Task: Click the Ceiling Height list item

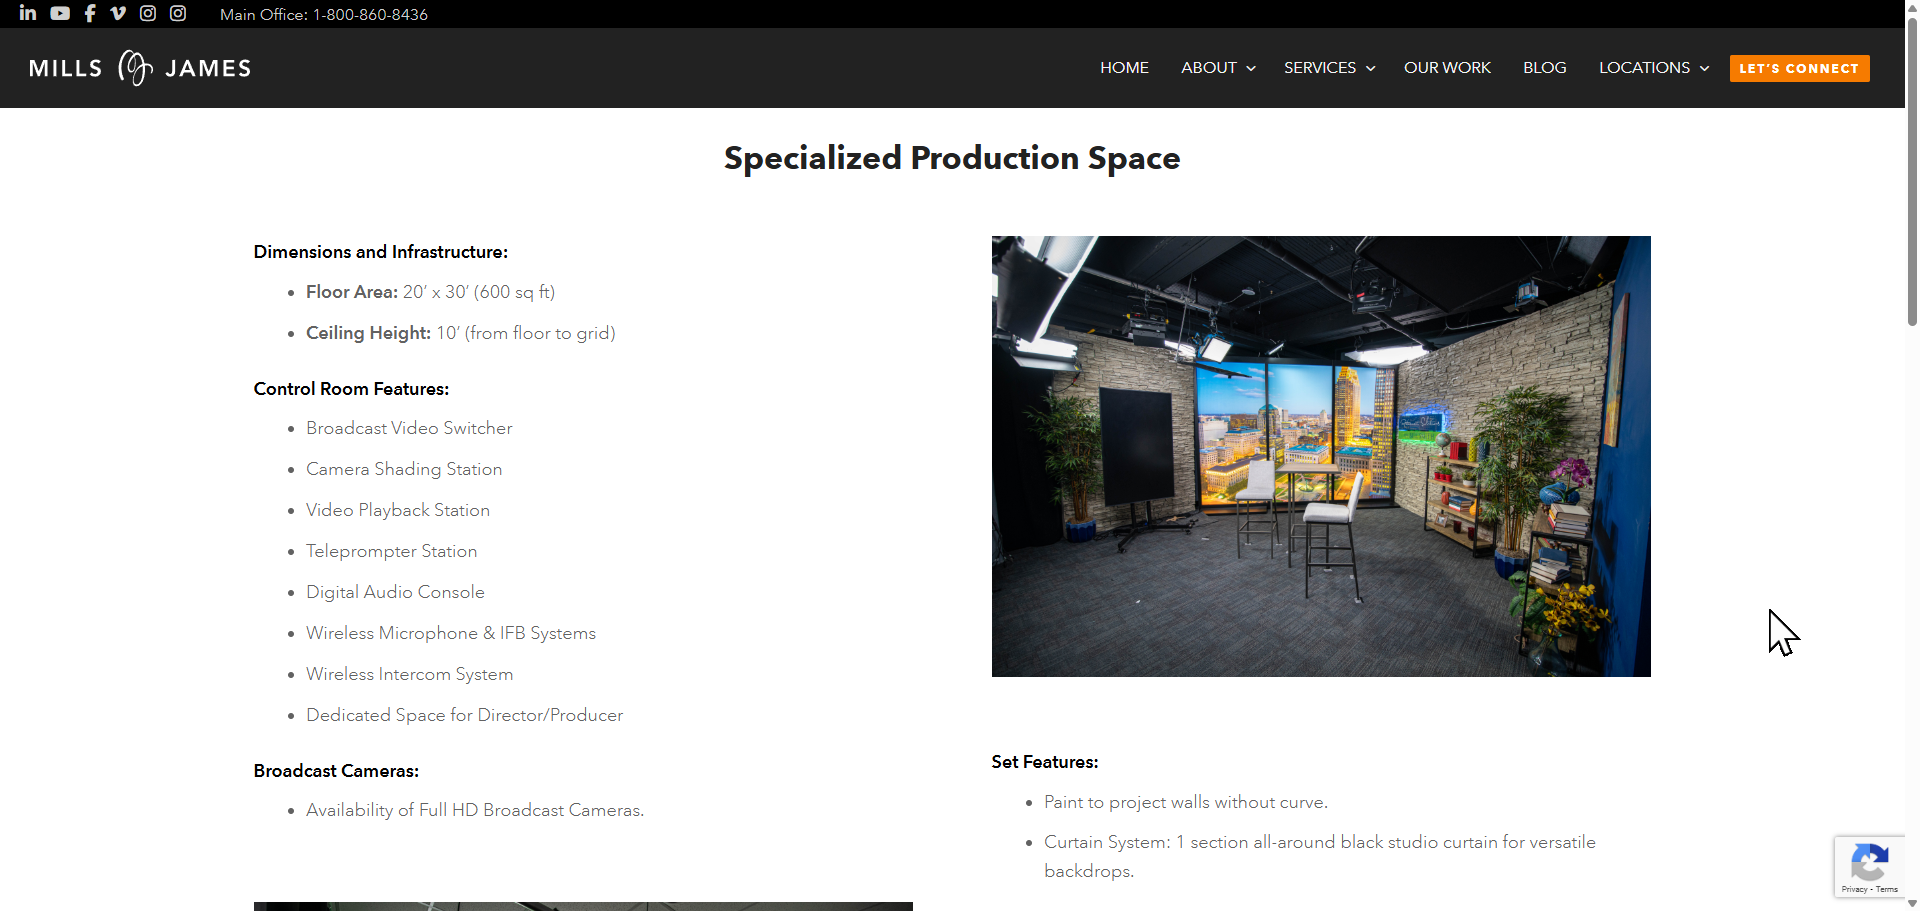Action: (461, 333)
